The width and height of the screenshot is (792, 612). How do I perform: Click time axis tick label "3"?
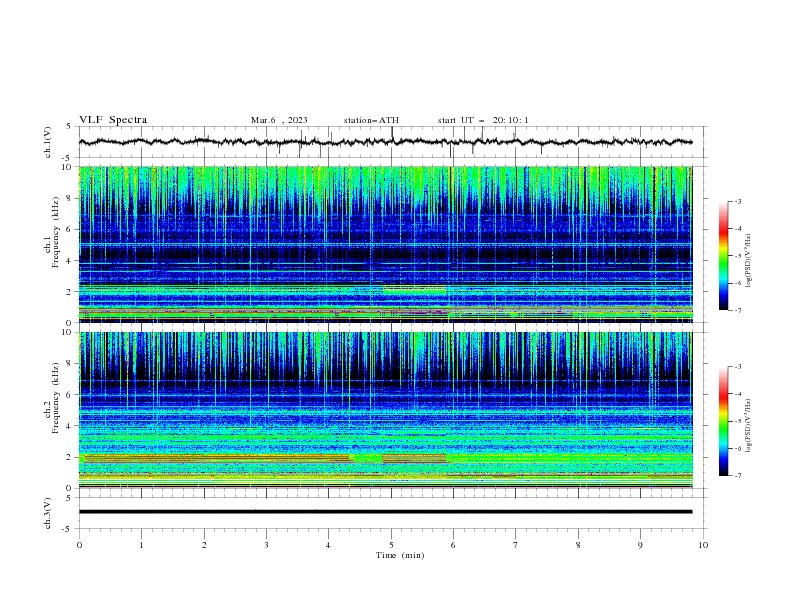pos(266,545)
